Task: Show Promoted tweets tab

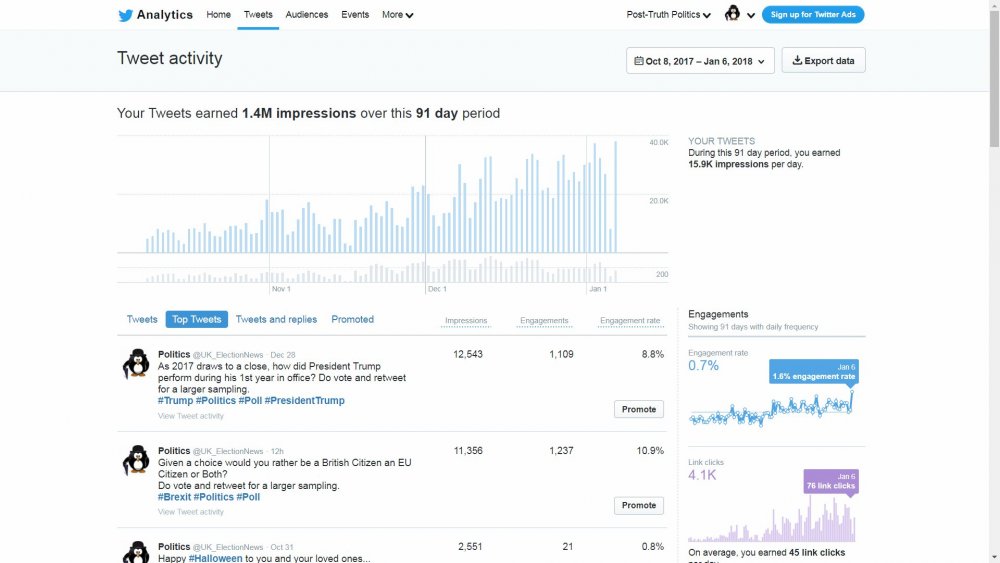Action: pyautogui.click(x=352, y=320)
